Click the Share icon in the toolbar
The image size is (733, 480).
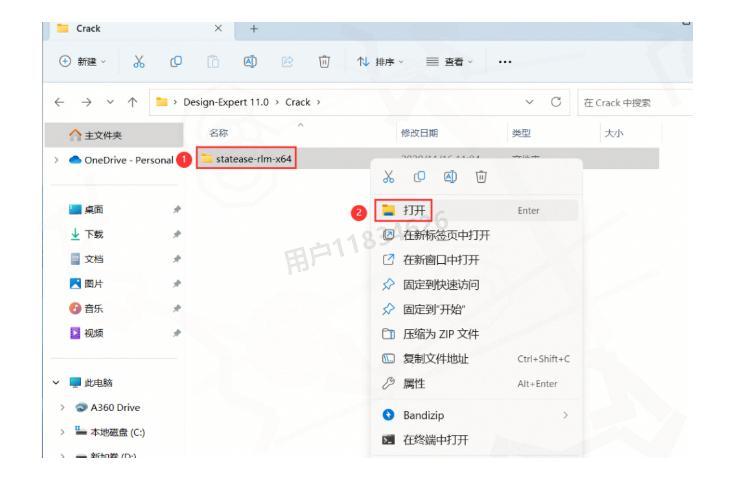click(287, 61)
